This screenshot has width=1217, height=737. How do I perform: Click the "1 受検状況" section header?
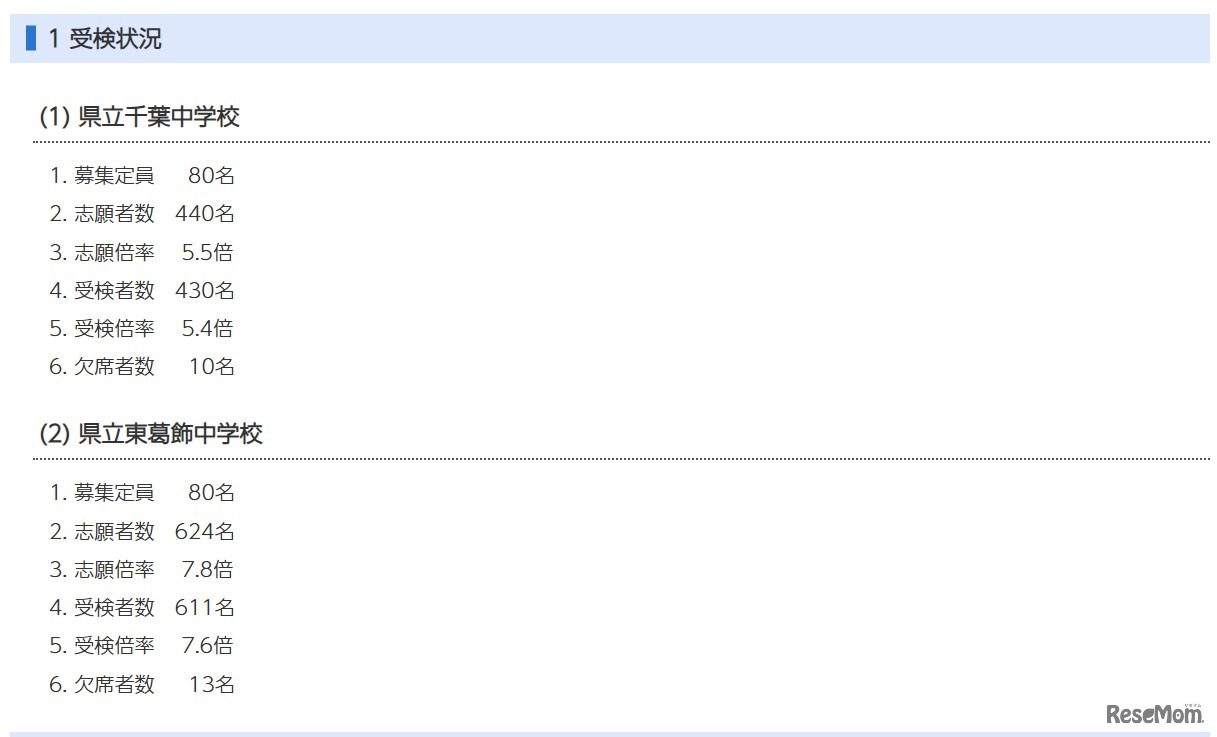105,39
